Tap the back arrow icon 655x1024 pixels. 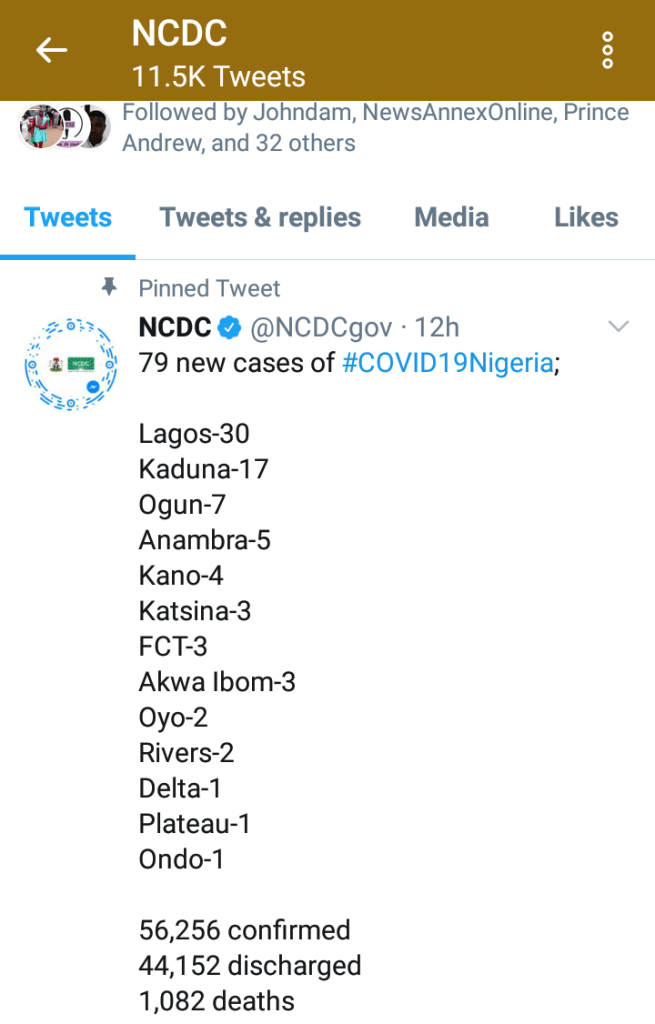(x=52, y=50)
